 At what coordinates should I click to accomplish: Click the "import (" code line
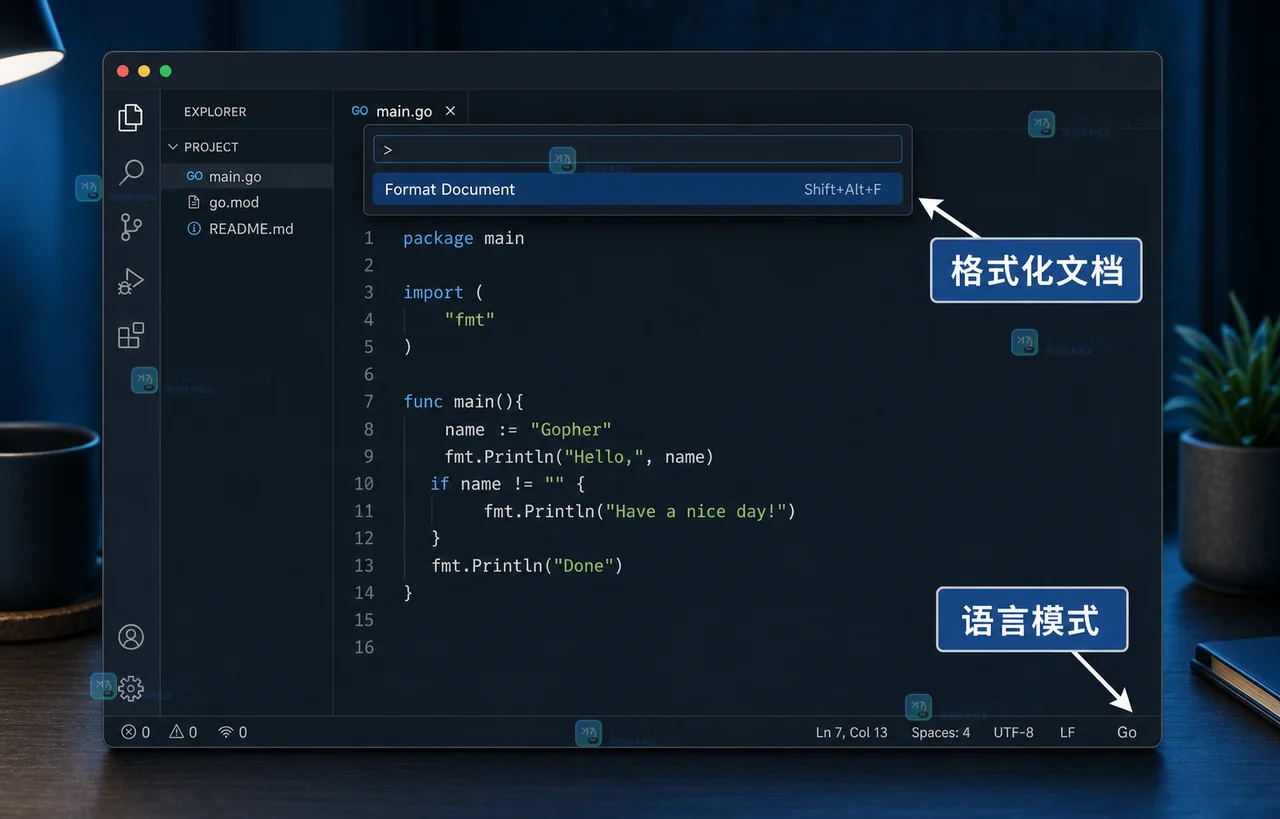pos(443,292)
